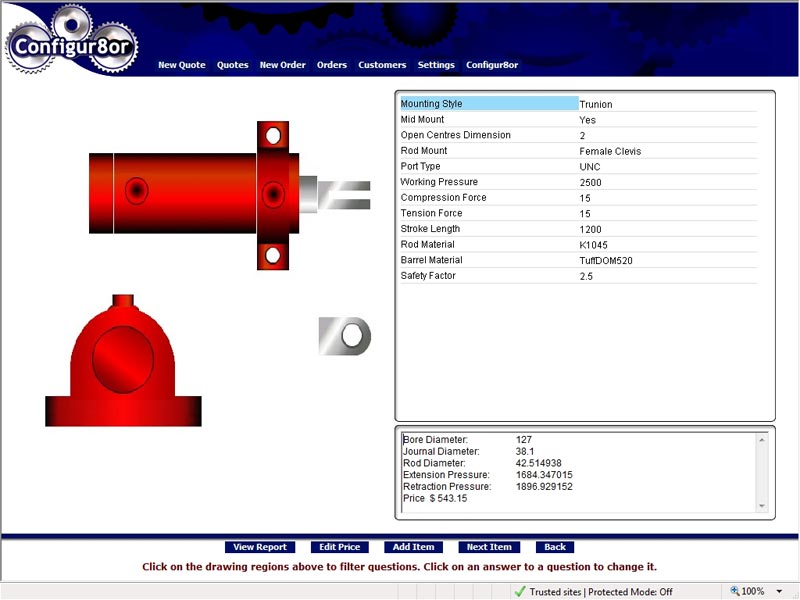The width and height of the screenshot is (800, 600).
Task: Click the zoom magnifier icon in status bar
Action: [x=735, y=591]
